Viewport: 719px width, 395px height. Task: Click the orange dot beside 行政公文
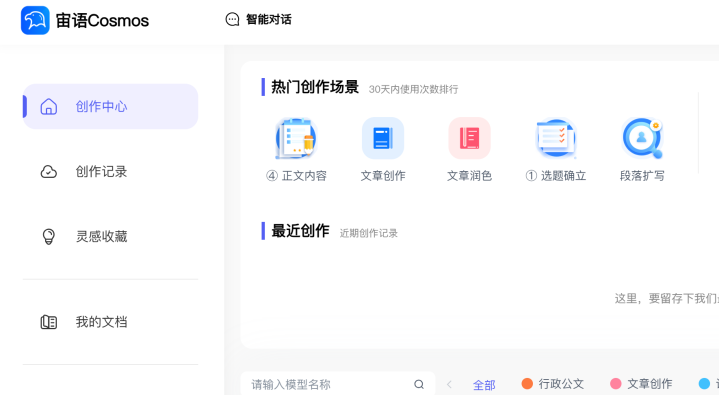[527, 384]
